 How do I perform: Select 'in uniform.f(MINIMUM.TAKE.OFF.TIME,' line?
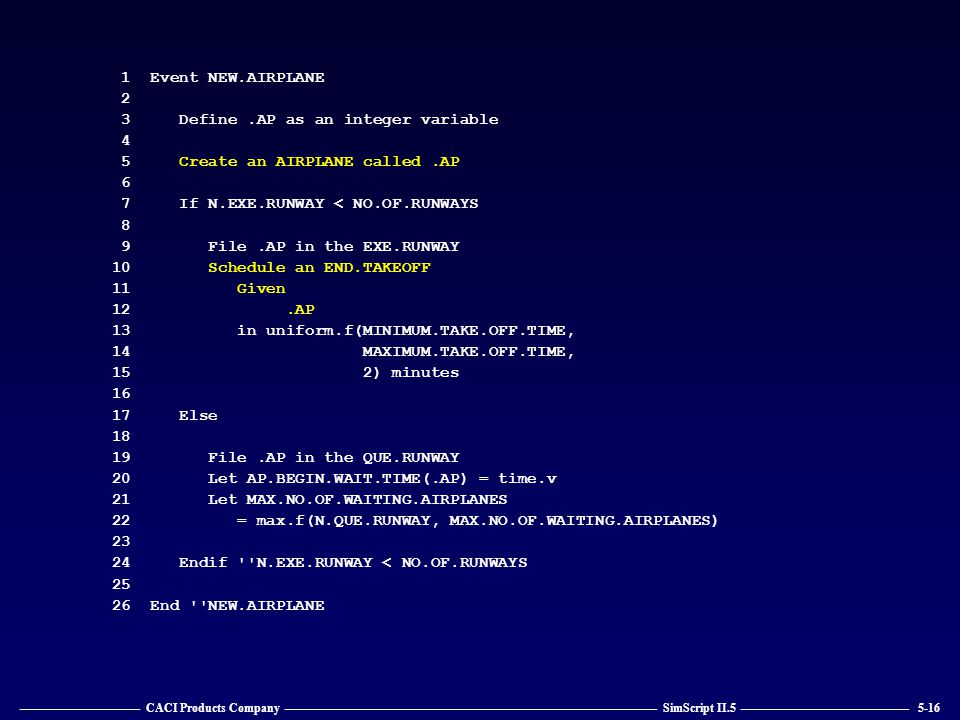pos(405,331)
